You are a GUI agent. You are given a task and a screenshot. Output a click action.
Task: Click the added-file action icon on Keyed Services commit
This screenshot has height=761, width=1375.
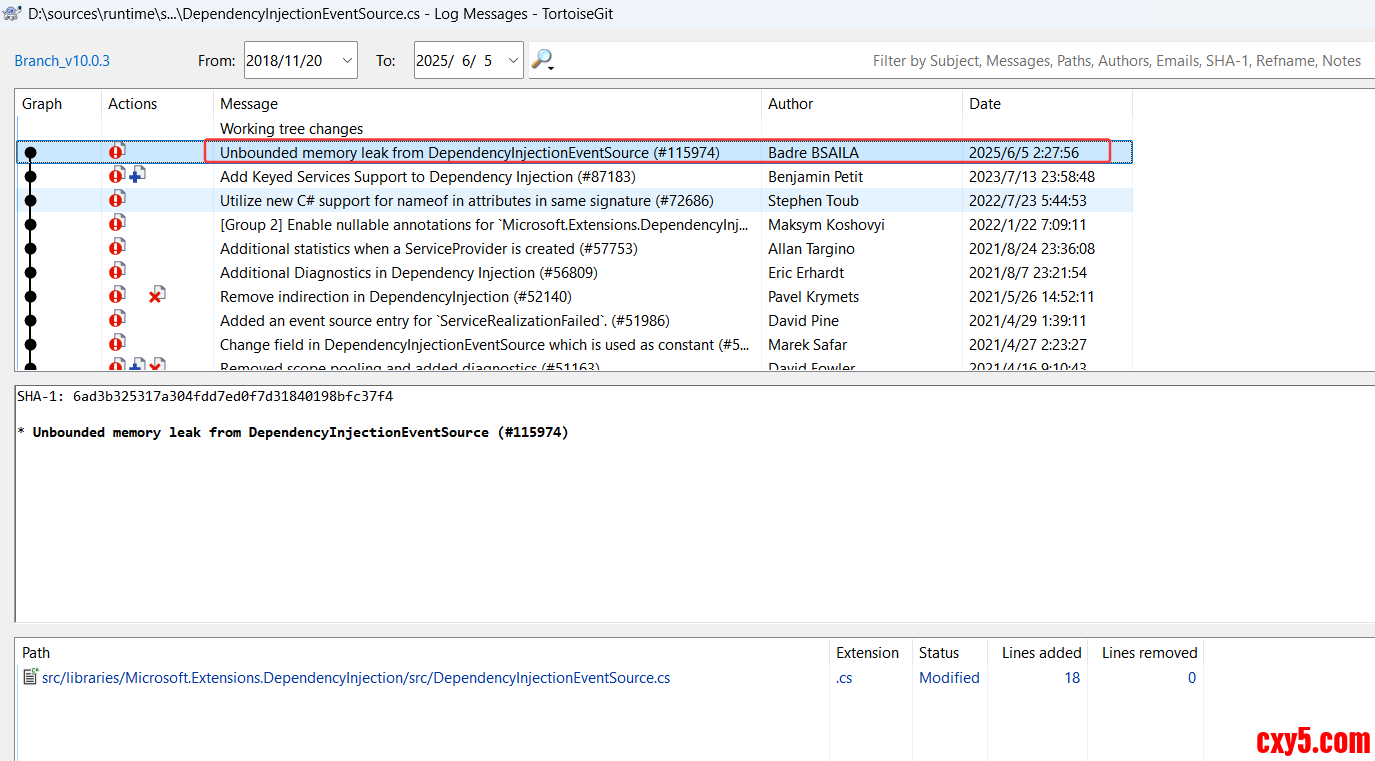[x=138, y=176]
